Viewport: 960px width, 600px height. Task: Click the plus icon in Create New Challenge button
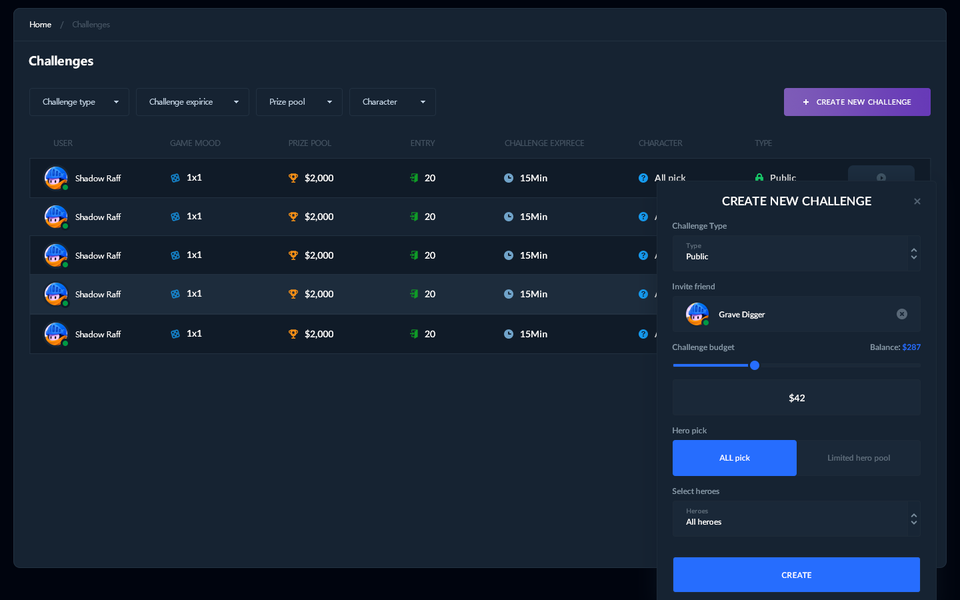[806, 102]
